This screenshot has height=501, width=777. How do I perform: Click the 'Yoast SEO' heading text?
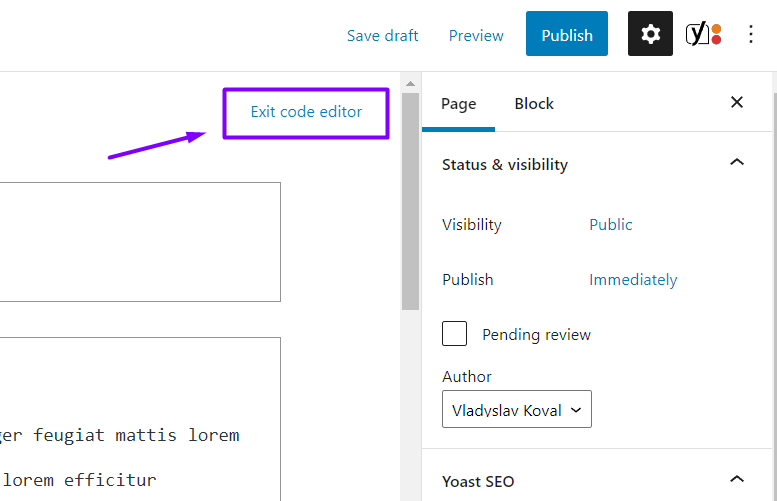pyautogui.click(x=478, y=481)
